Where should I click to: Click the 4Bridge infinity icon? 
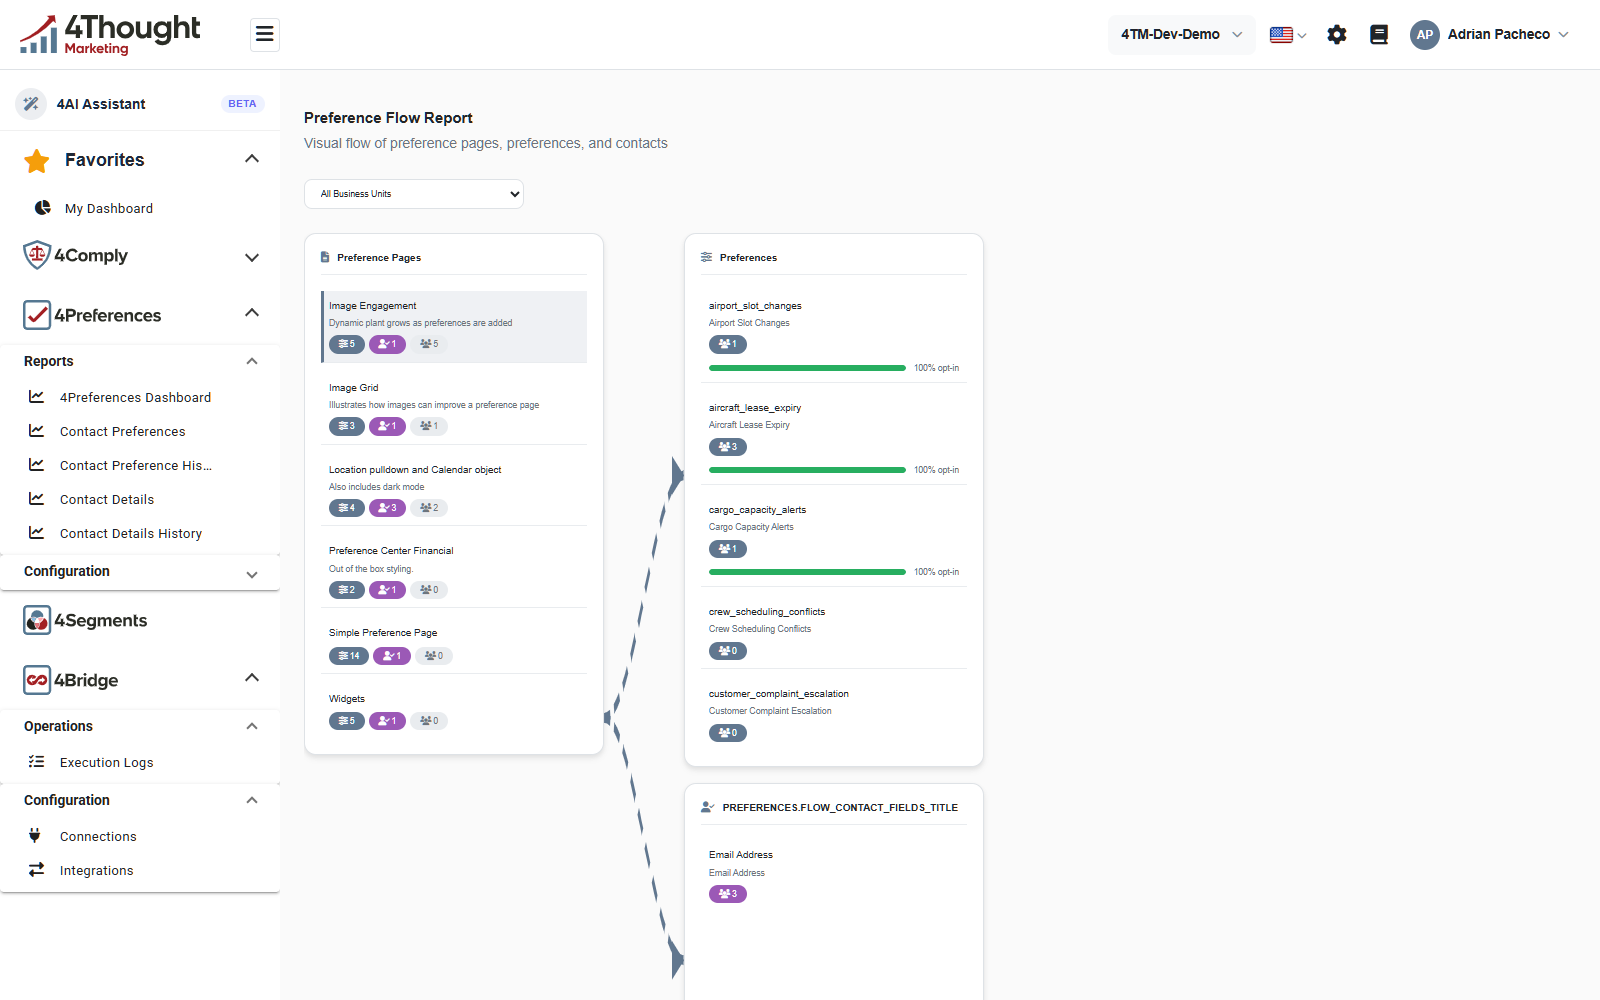pos(37,680)
